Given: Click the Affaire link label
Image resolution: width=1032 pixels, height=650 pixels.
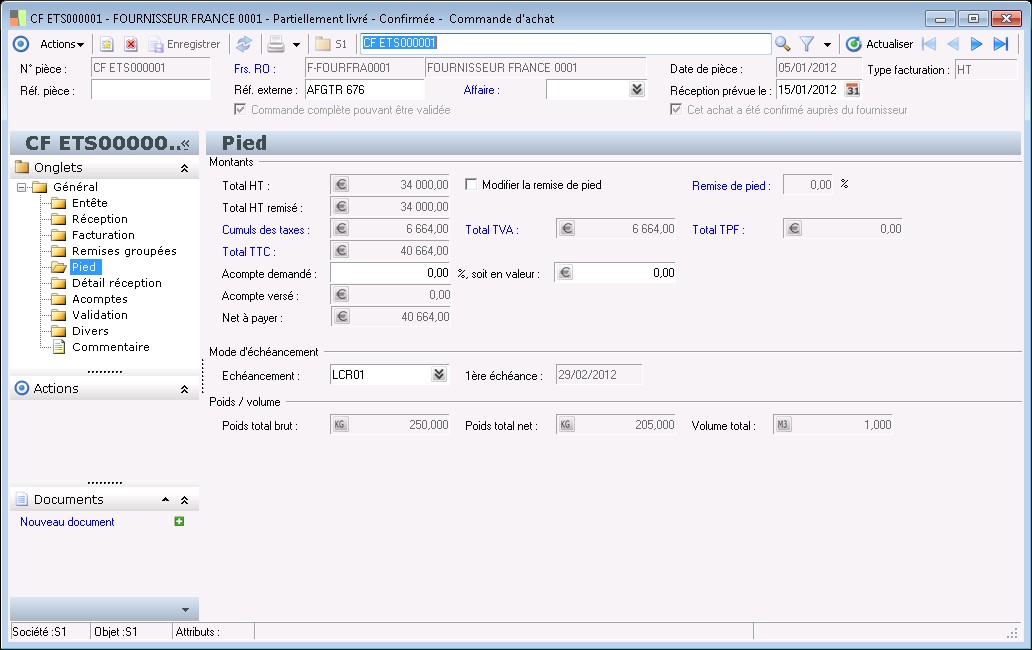Looking at the screenshot, I should 480,90.
